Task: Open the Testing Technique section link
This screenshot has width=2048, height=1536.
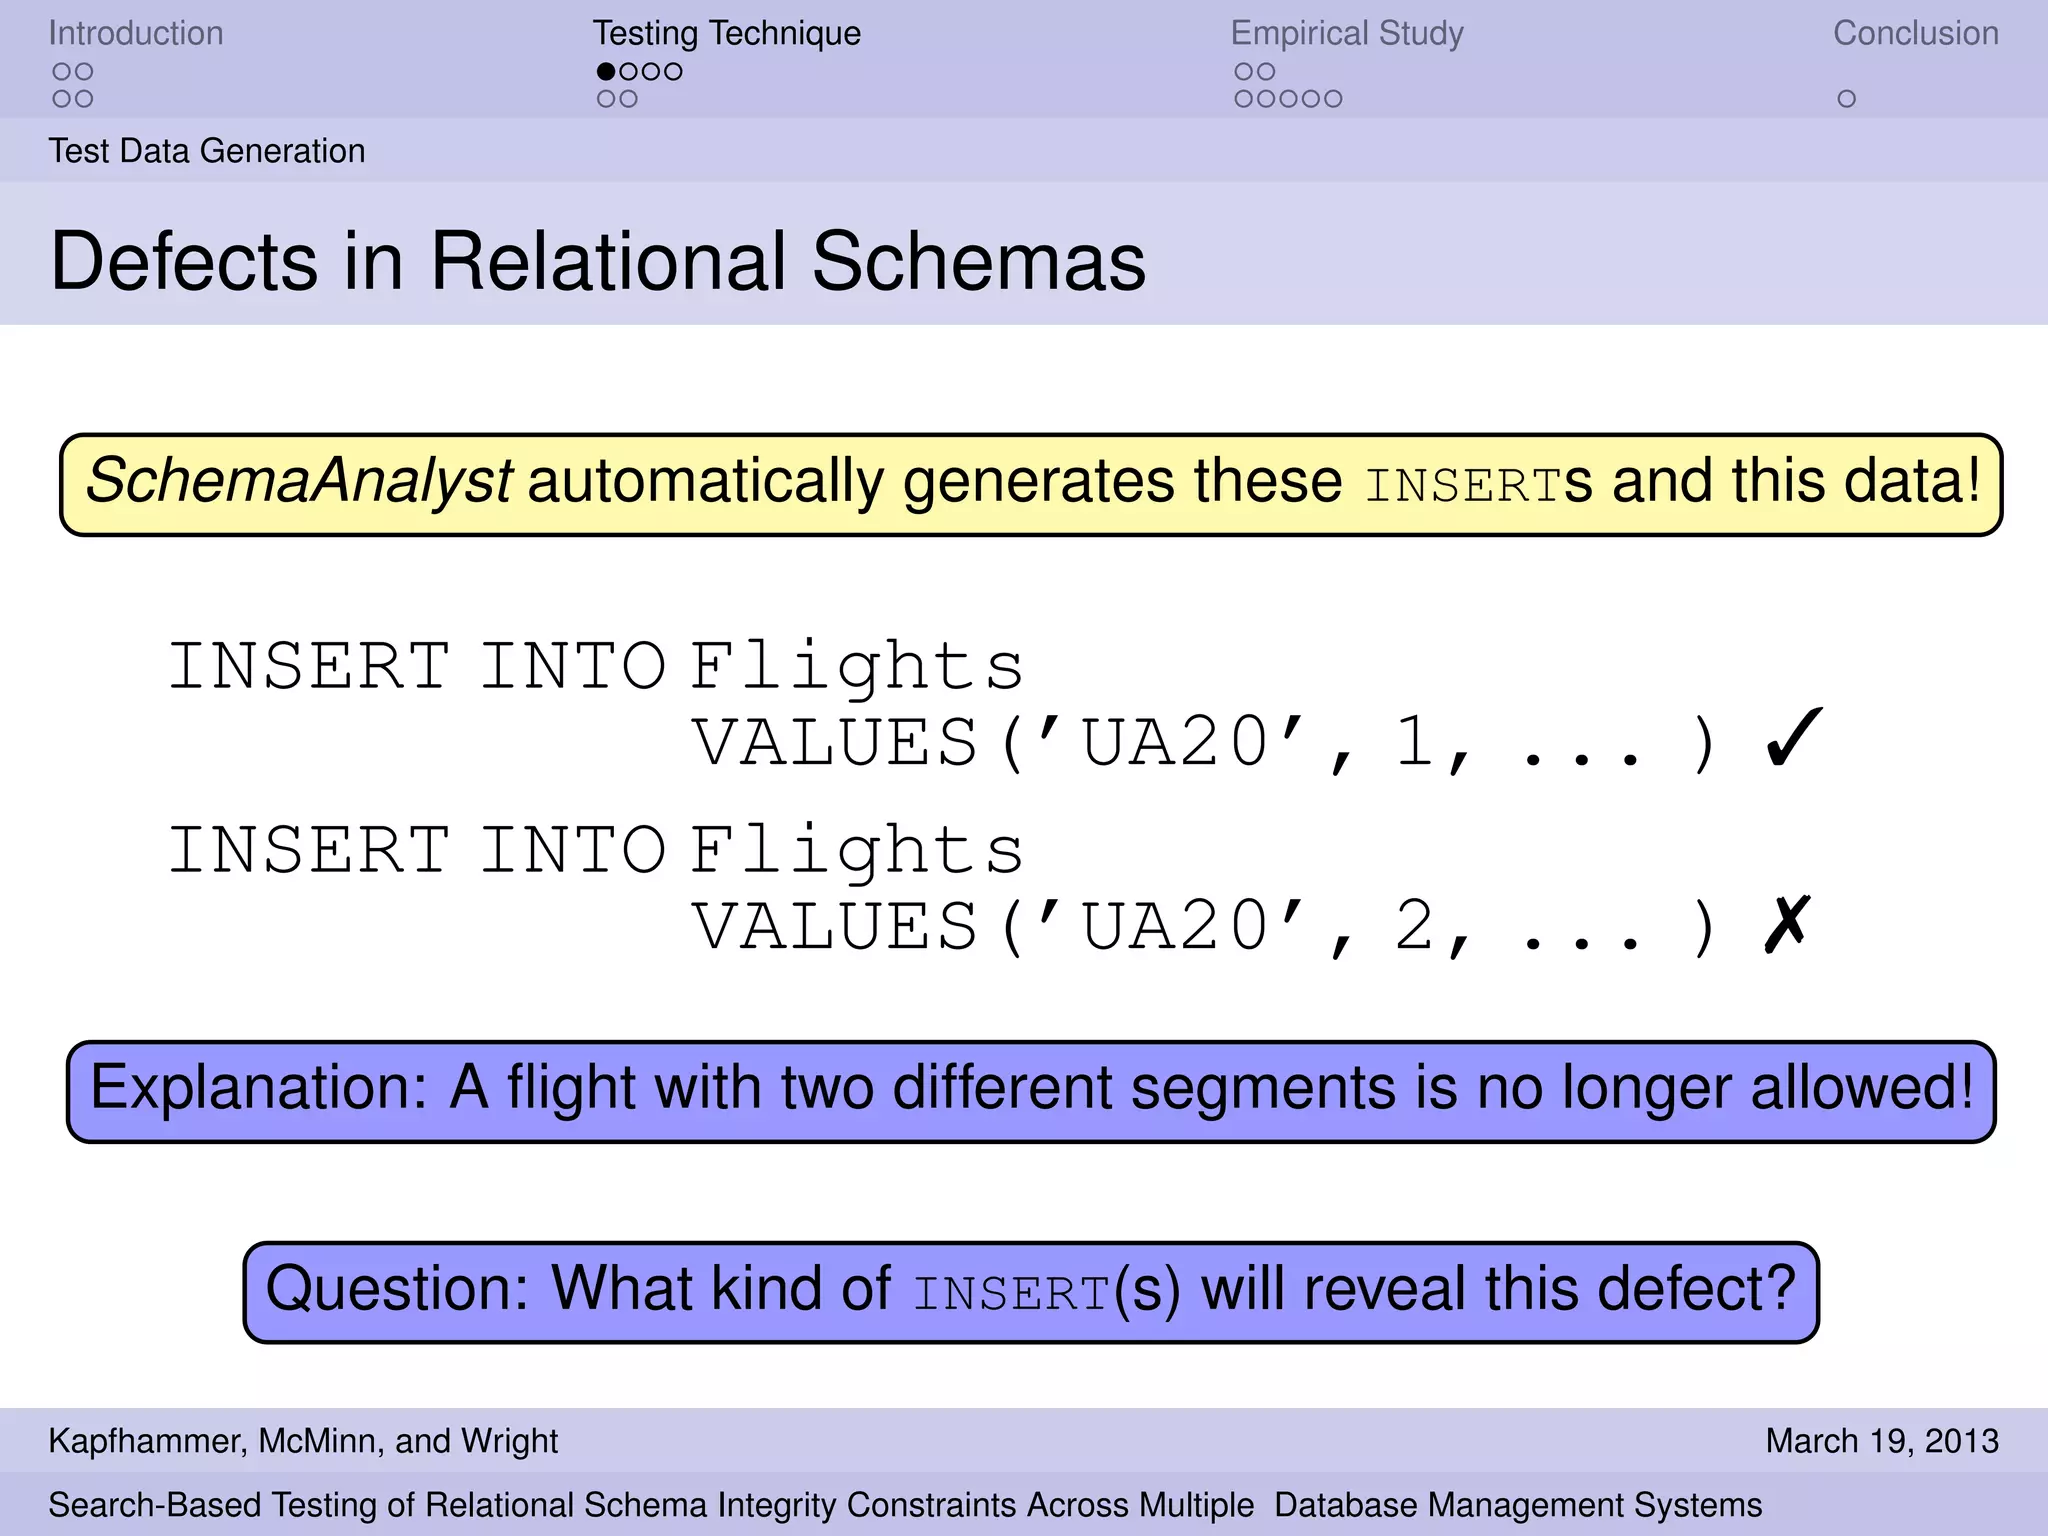Action: coord(726,33)
